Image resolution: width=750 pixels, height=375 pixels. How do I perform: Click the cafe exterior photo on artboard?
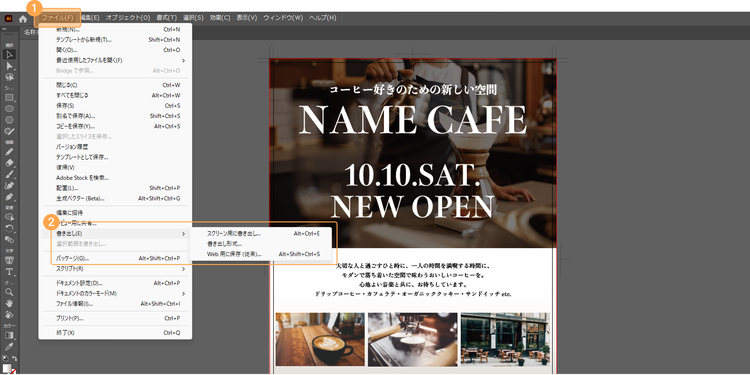coord(505,340)
